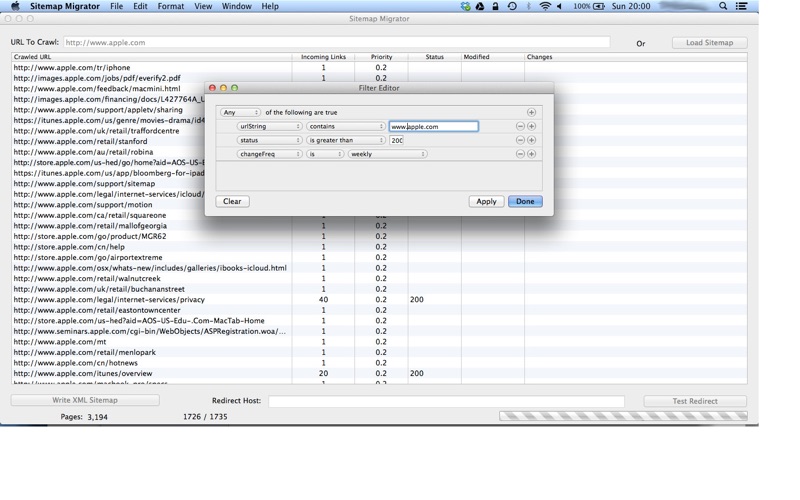
Task: Add a rule after the changeFreq row
Action: 531,154
